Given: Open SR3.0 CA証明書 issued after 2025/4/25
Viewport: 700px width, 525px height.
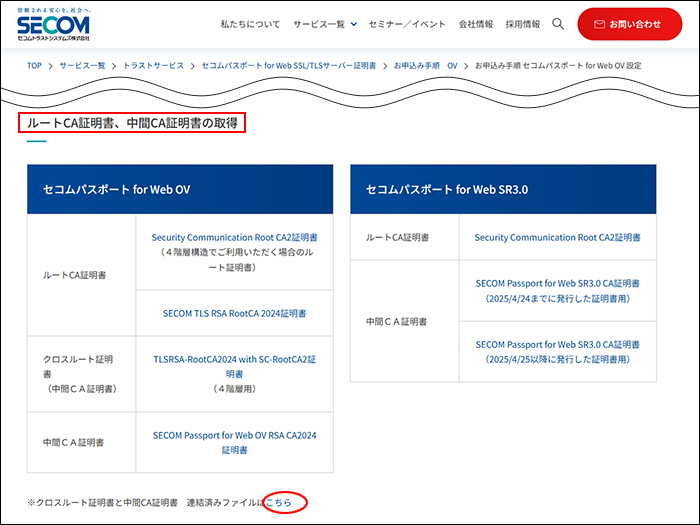Looking at the screenshot, I should (557, 352).
